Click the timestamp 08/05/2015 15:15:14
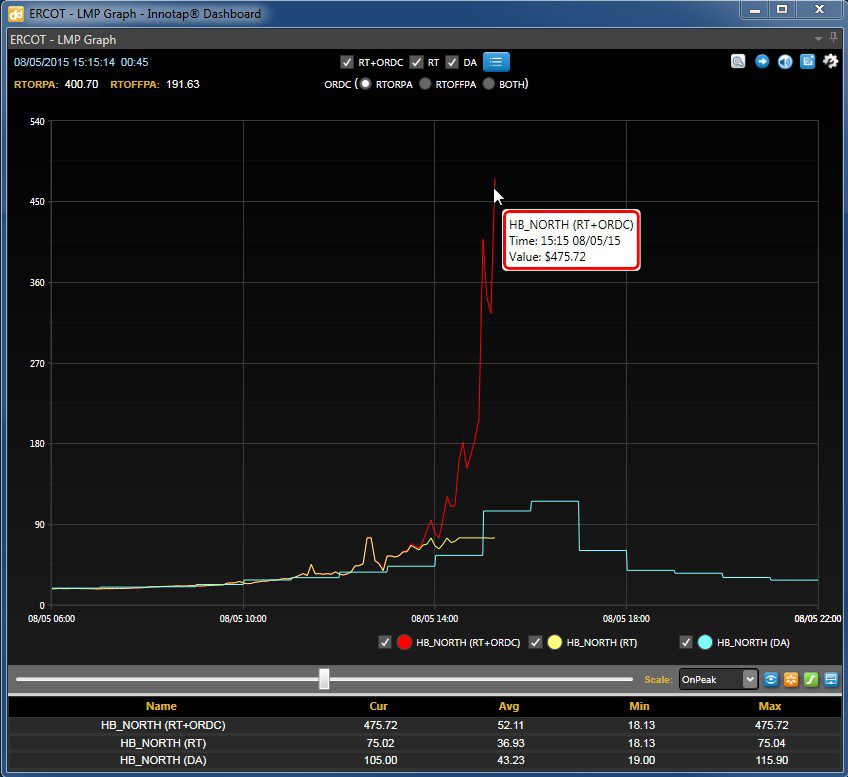 (64, 62)
